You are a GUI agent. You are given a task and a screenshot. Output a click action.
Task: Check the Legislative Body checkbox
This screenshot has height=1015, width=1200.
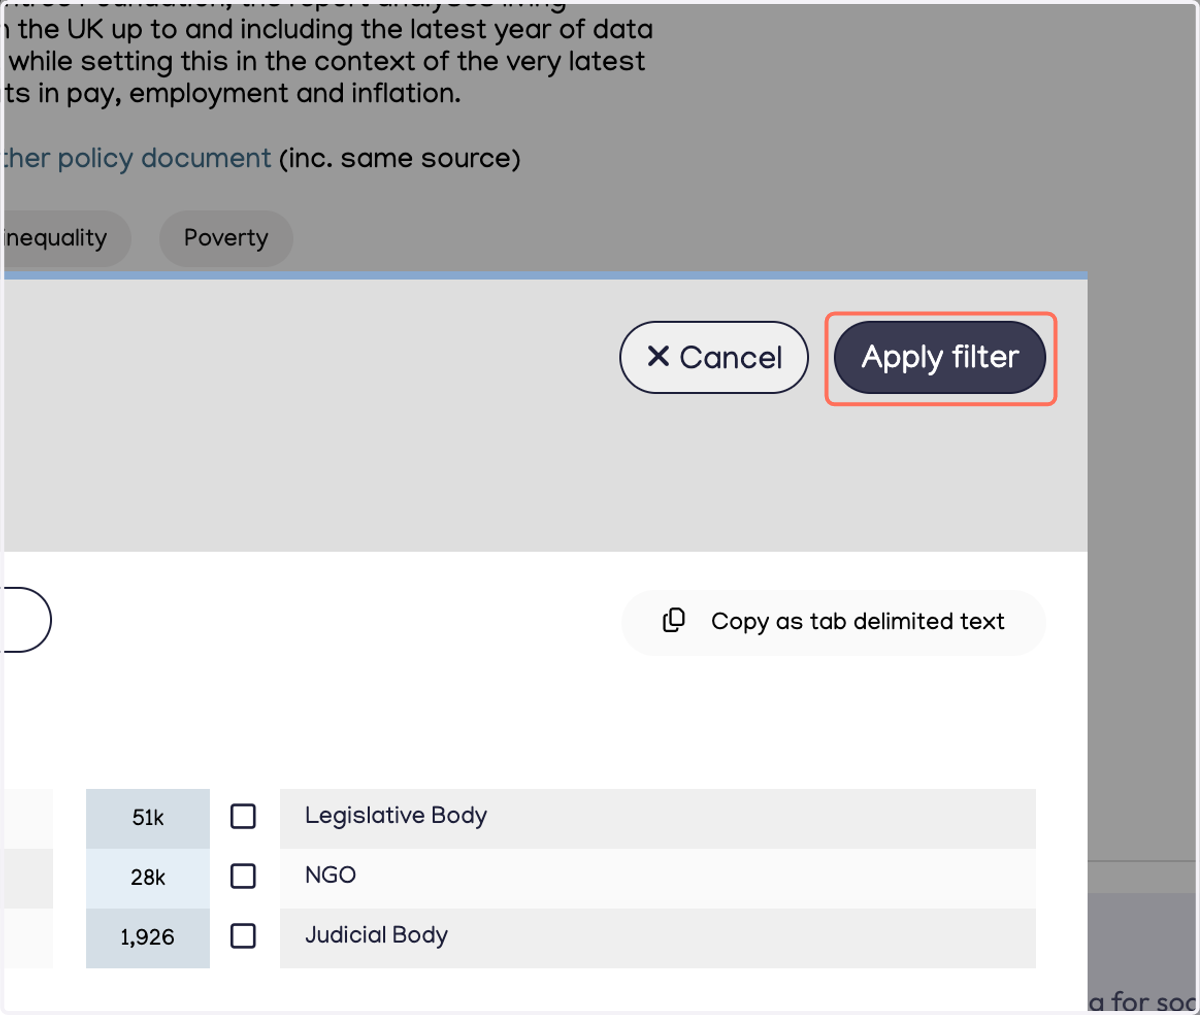[243, 816]
